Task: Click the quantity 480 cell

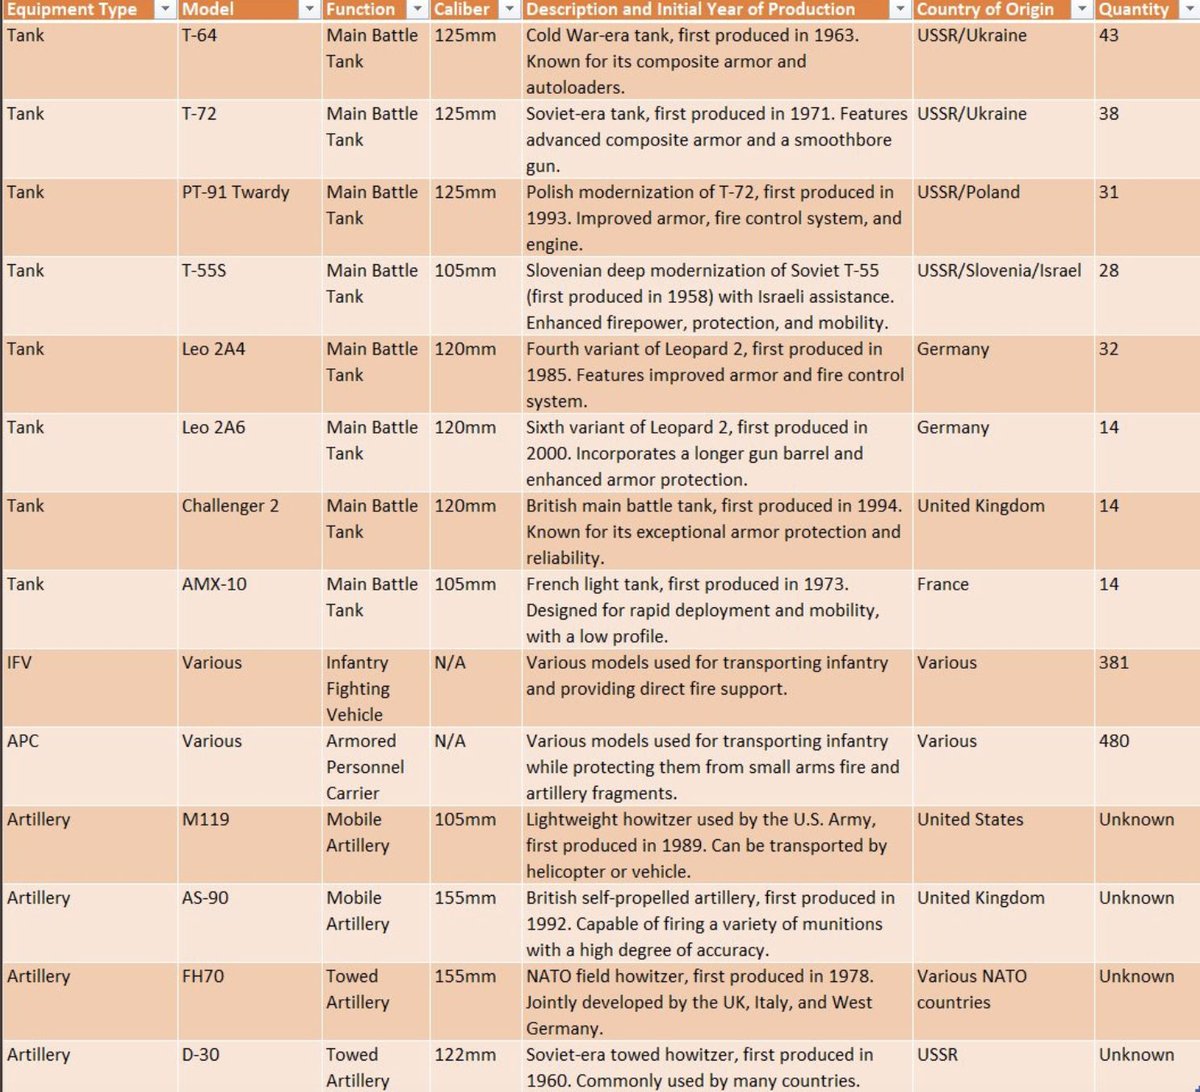Action: [1147, 767]
